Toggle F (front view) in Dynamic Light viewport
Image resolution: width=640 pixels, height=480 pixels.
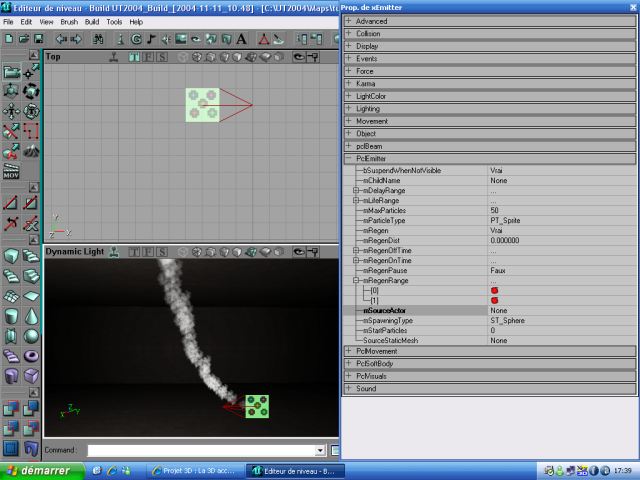pos(148,252)
